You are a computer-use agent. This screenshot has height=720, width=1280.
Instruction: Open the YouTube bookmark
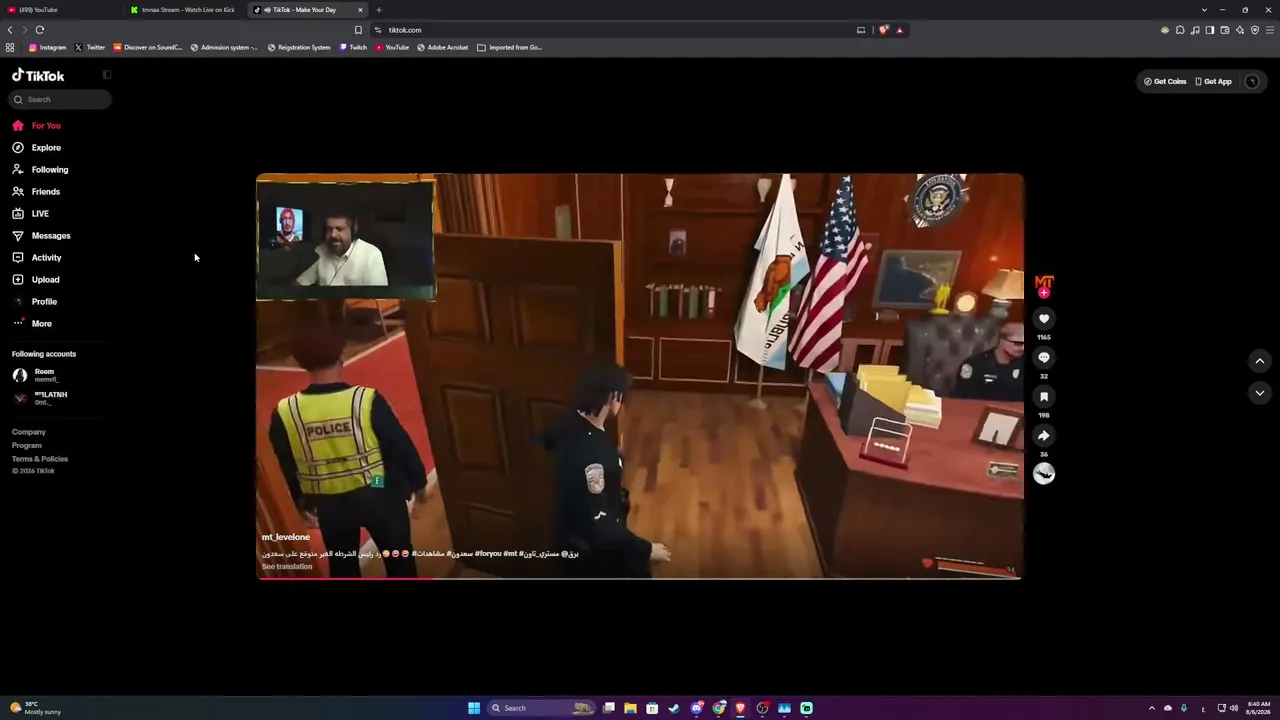(x=392, y=48)
